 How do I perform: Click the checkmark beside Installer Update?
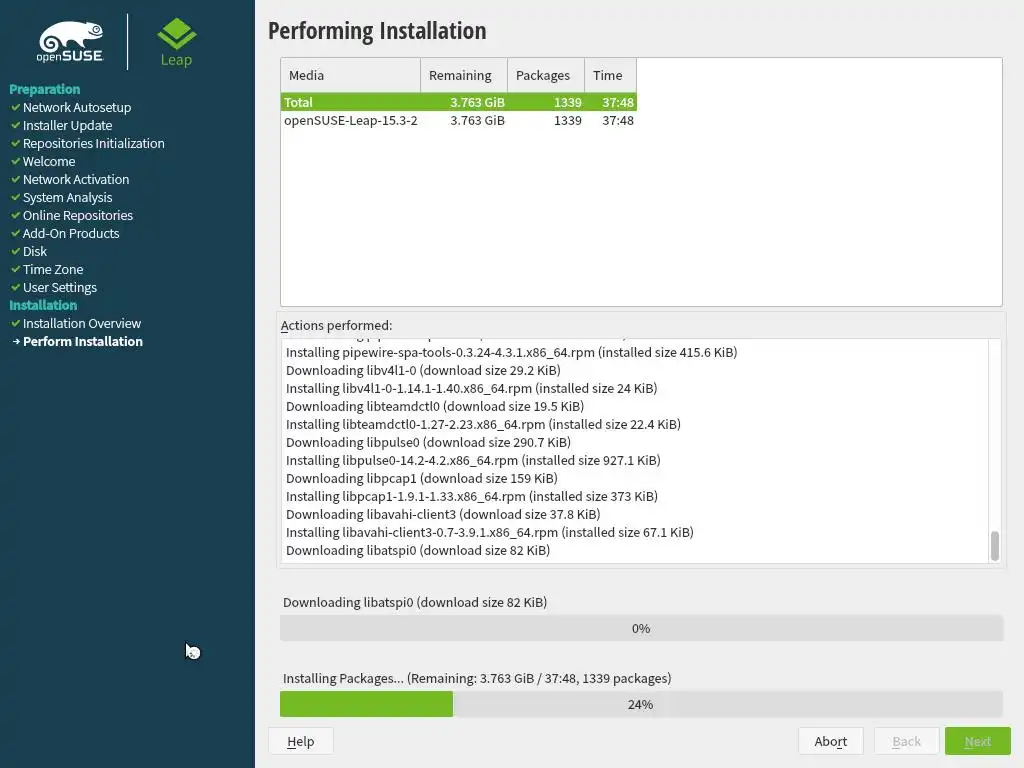16,125
